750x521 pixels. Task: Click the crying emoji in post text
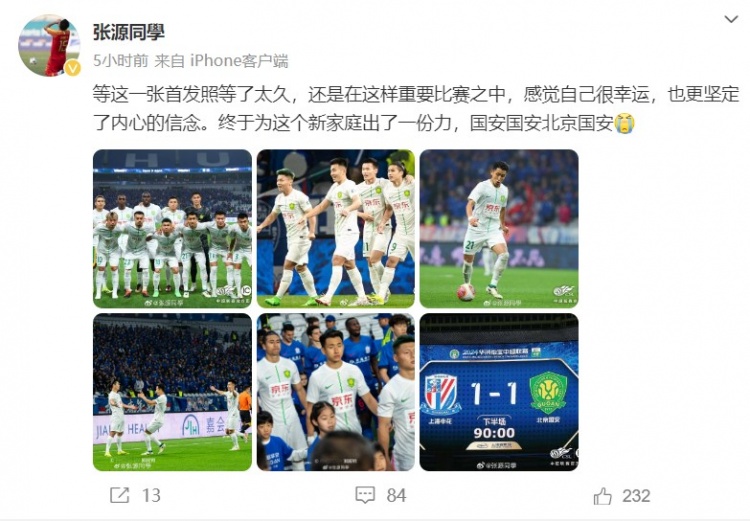point(624,123)
